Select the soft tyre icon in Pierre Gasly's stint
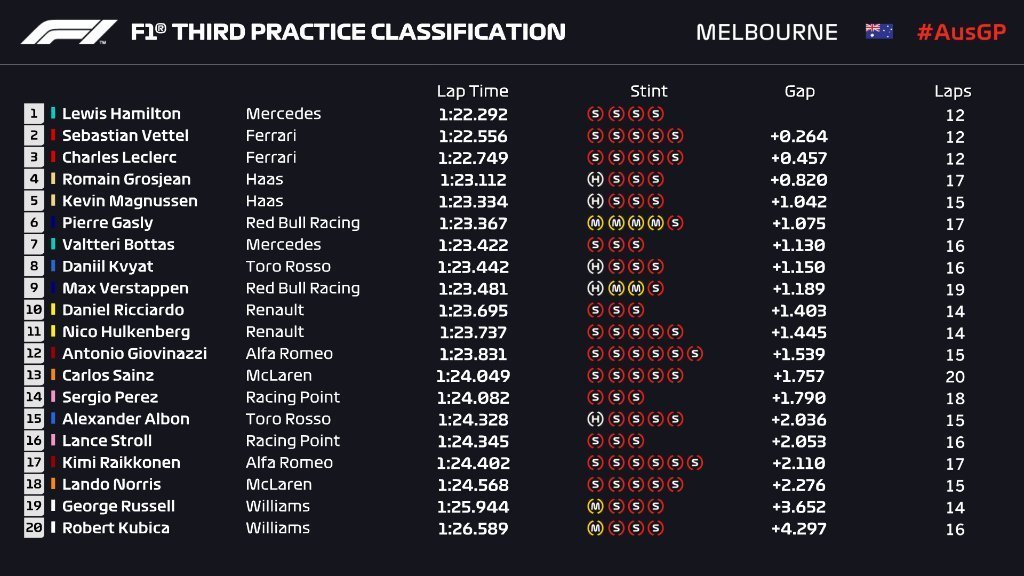 pyautogui.click(x=676, y=223)
